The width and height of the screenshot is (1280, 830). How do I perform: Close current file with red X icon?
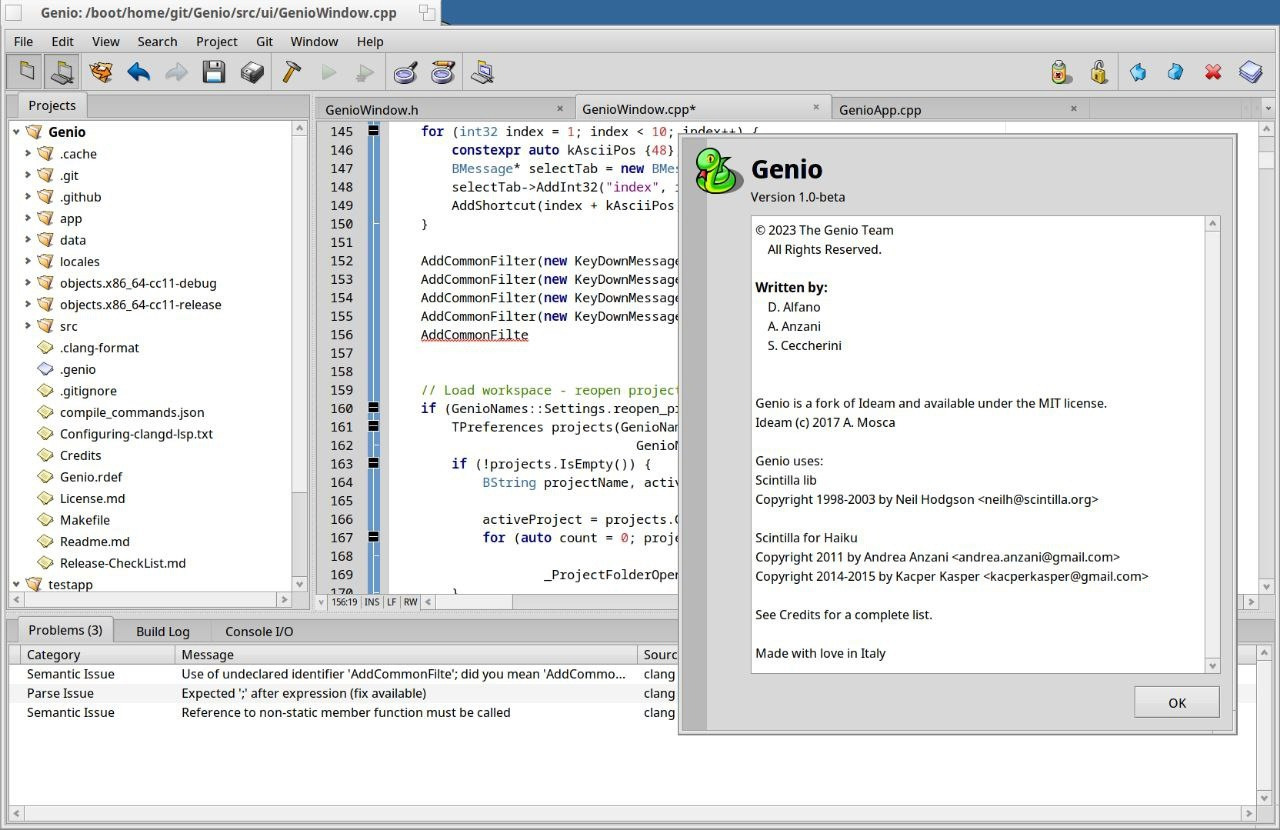pyautogui.click(x=1213, y=72)
